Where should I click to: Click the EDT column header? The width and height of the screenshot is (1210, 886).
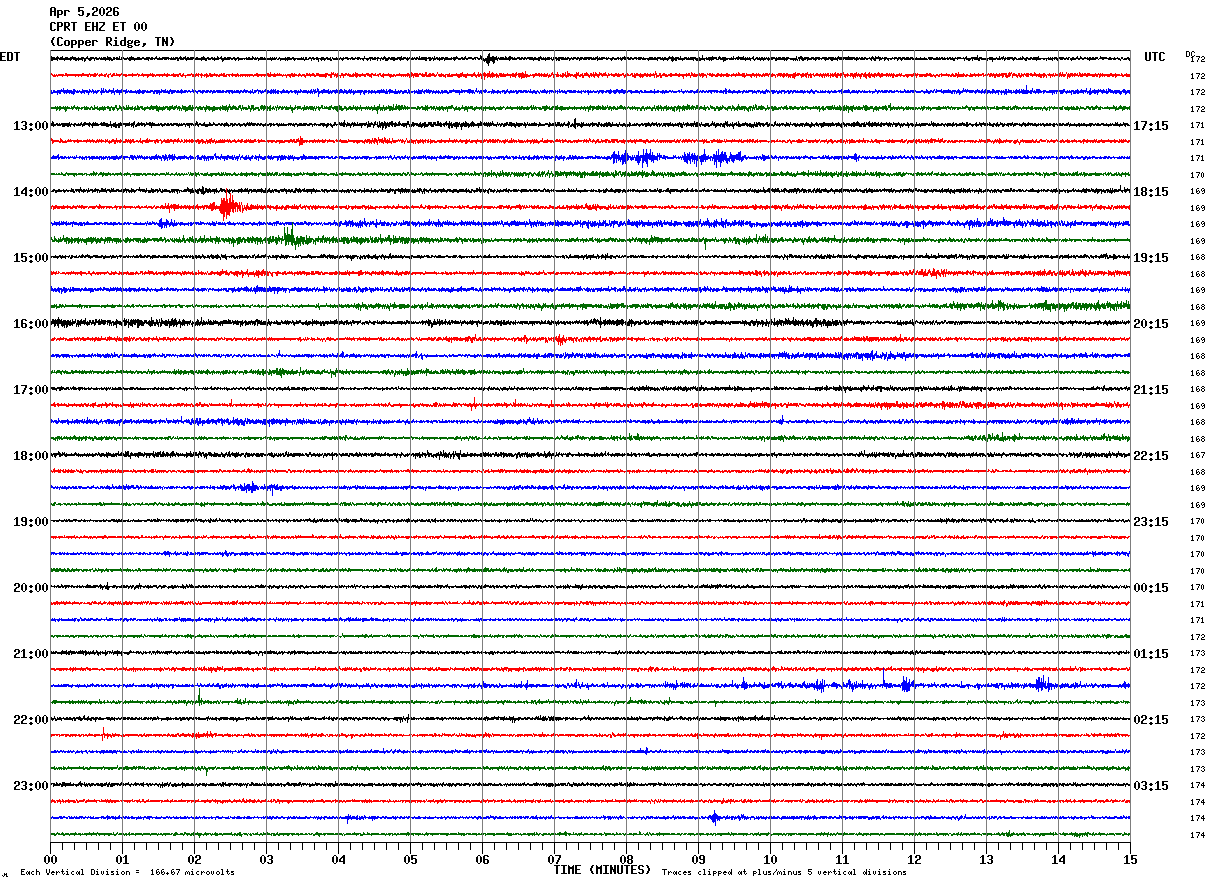(x=10, y=57)
